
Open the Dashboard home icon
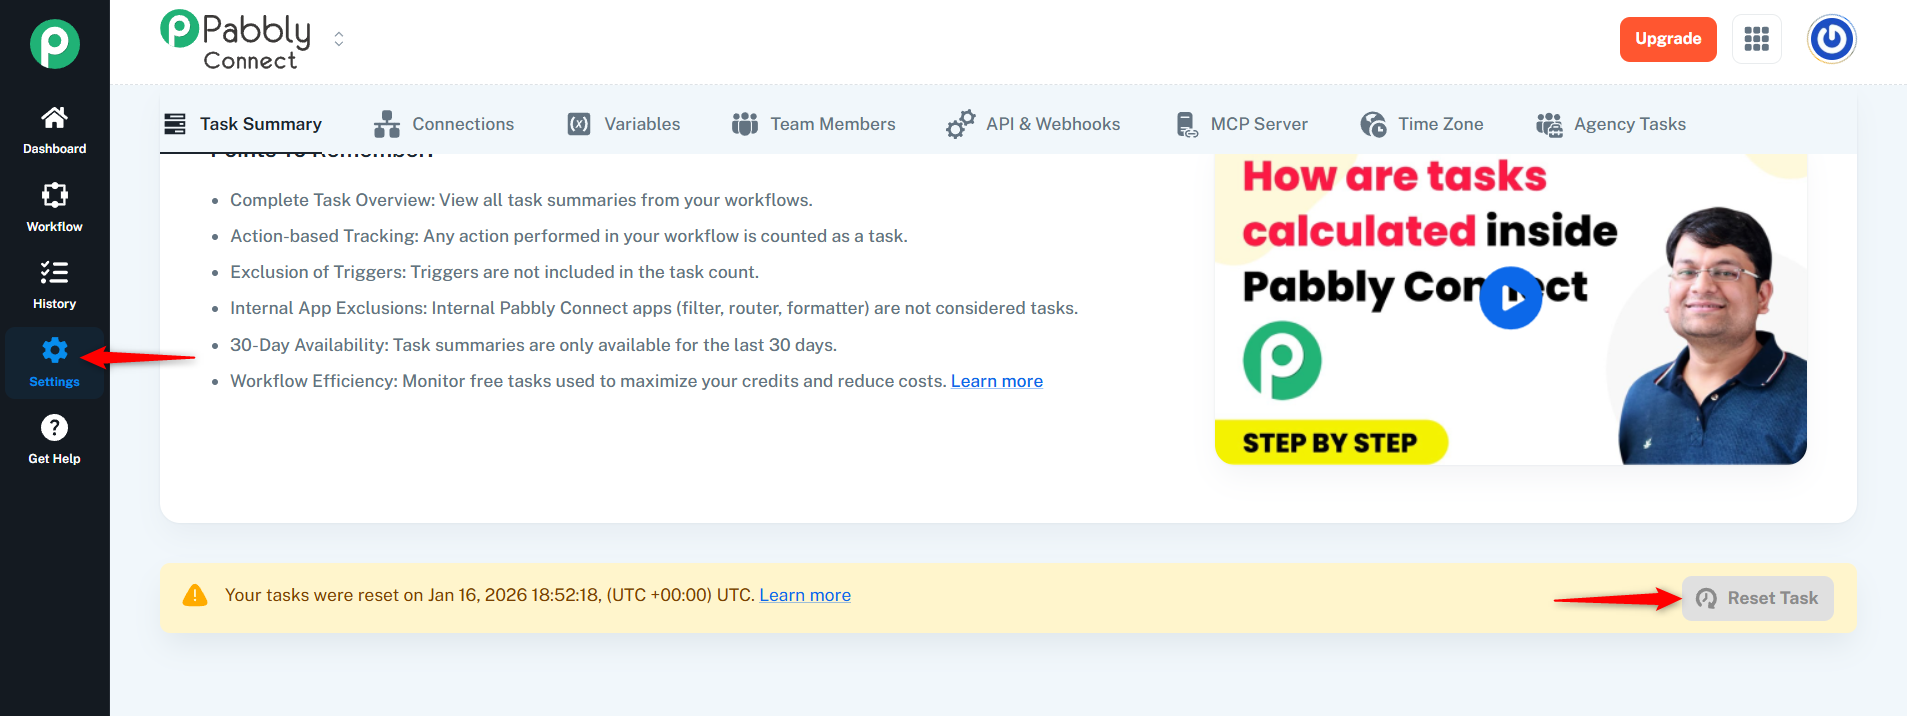tap(54, 119)
